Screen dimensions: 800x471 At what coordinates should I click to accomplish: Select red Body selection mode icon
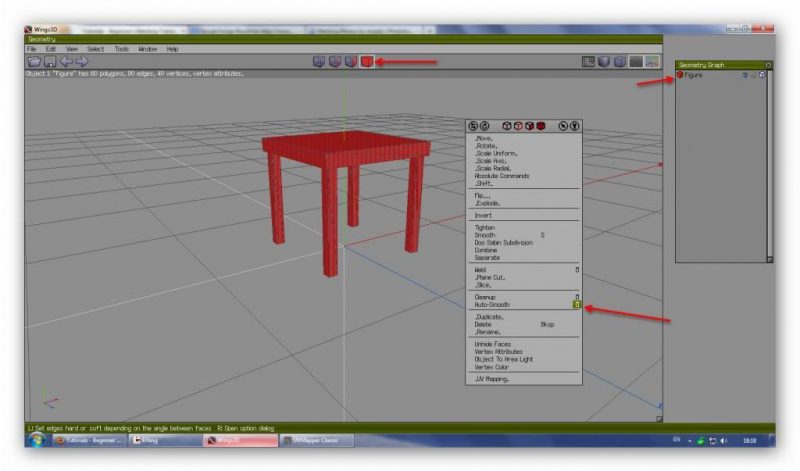pyautogui.click(x=368, y=62)
